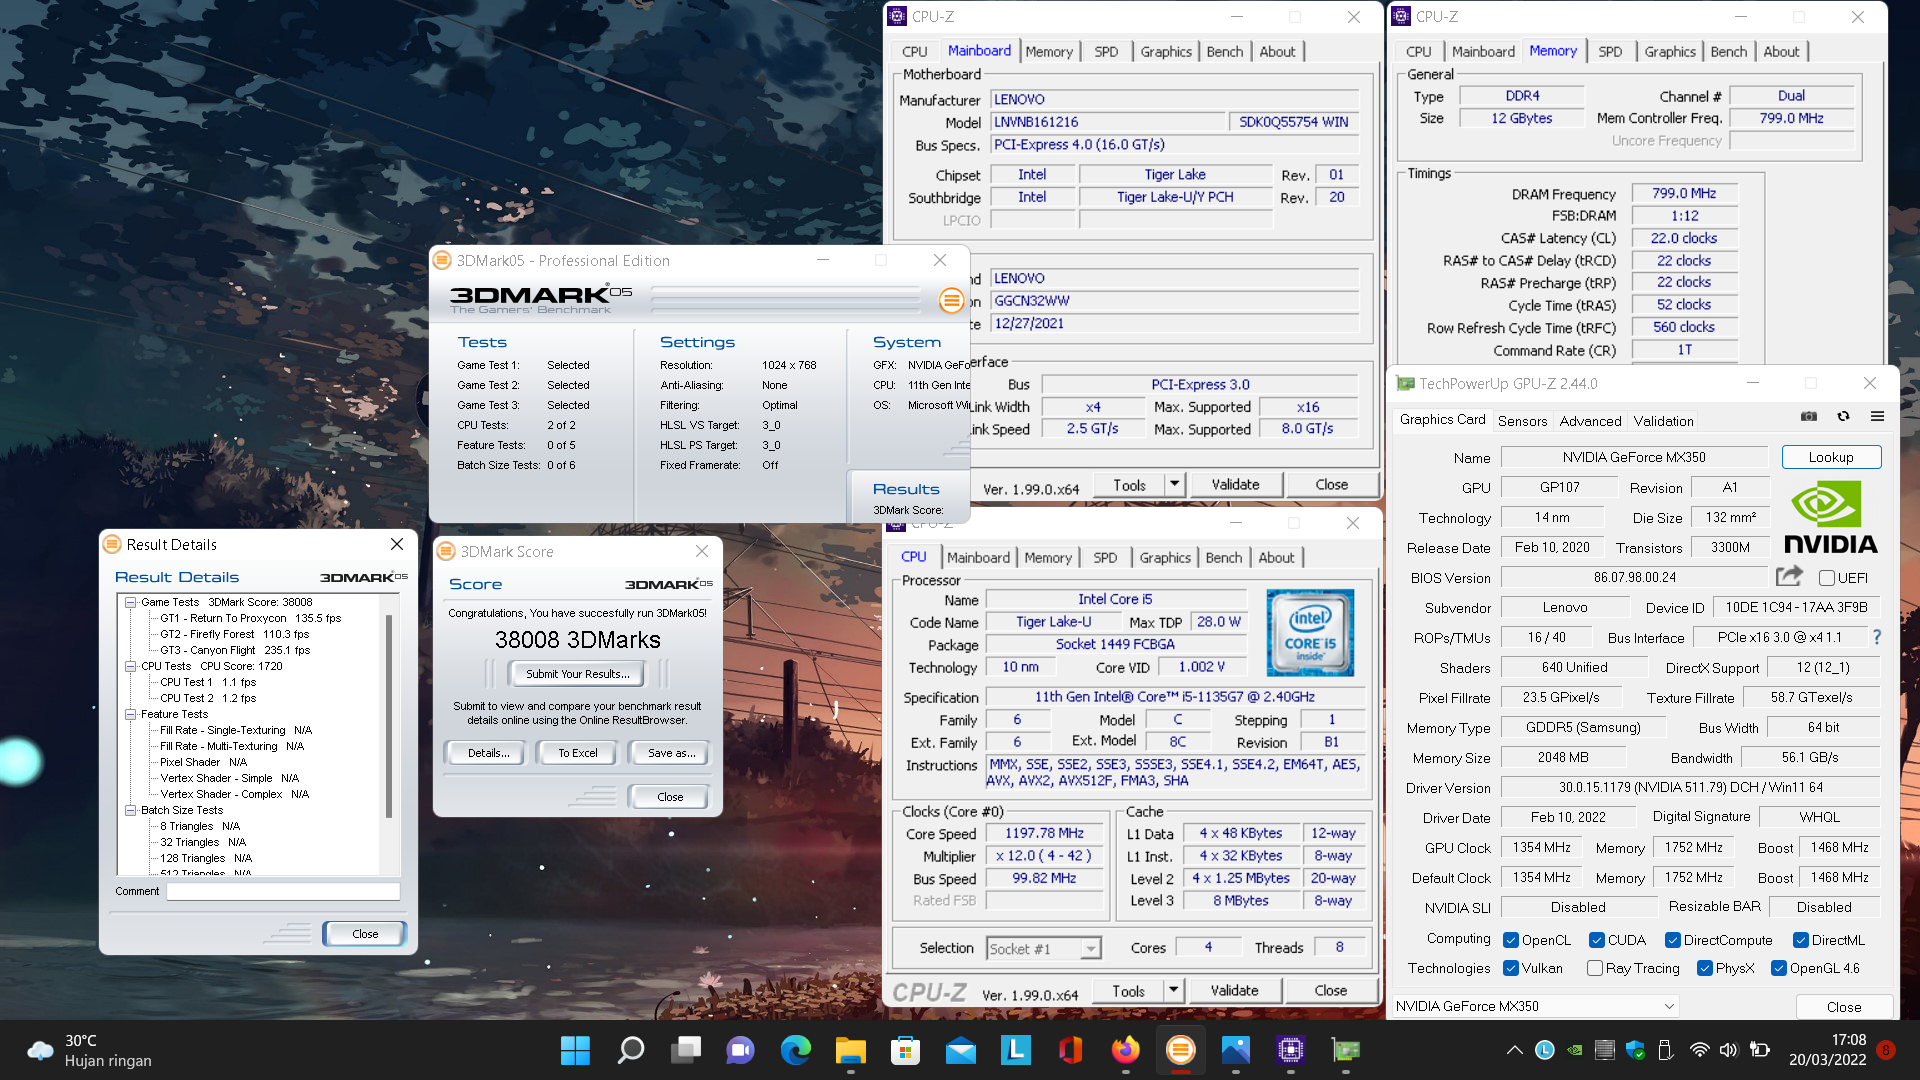Viewport: 1920px width, 1080px height.
Task: Collapse the CPU Tests tree node
Action: point(130,666)
